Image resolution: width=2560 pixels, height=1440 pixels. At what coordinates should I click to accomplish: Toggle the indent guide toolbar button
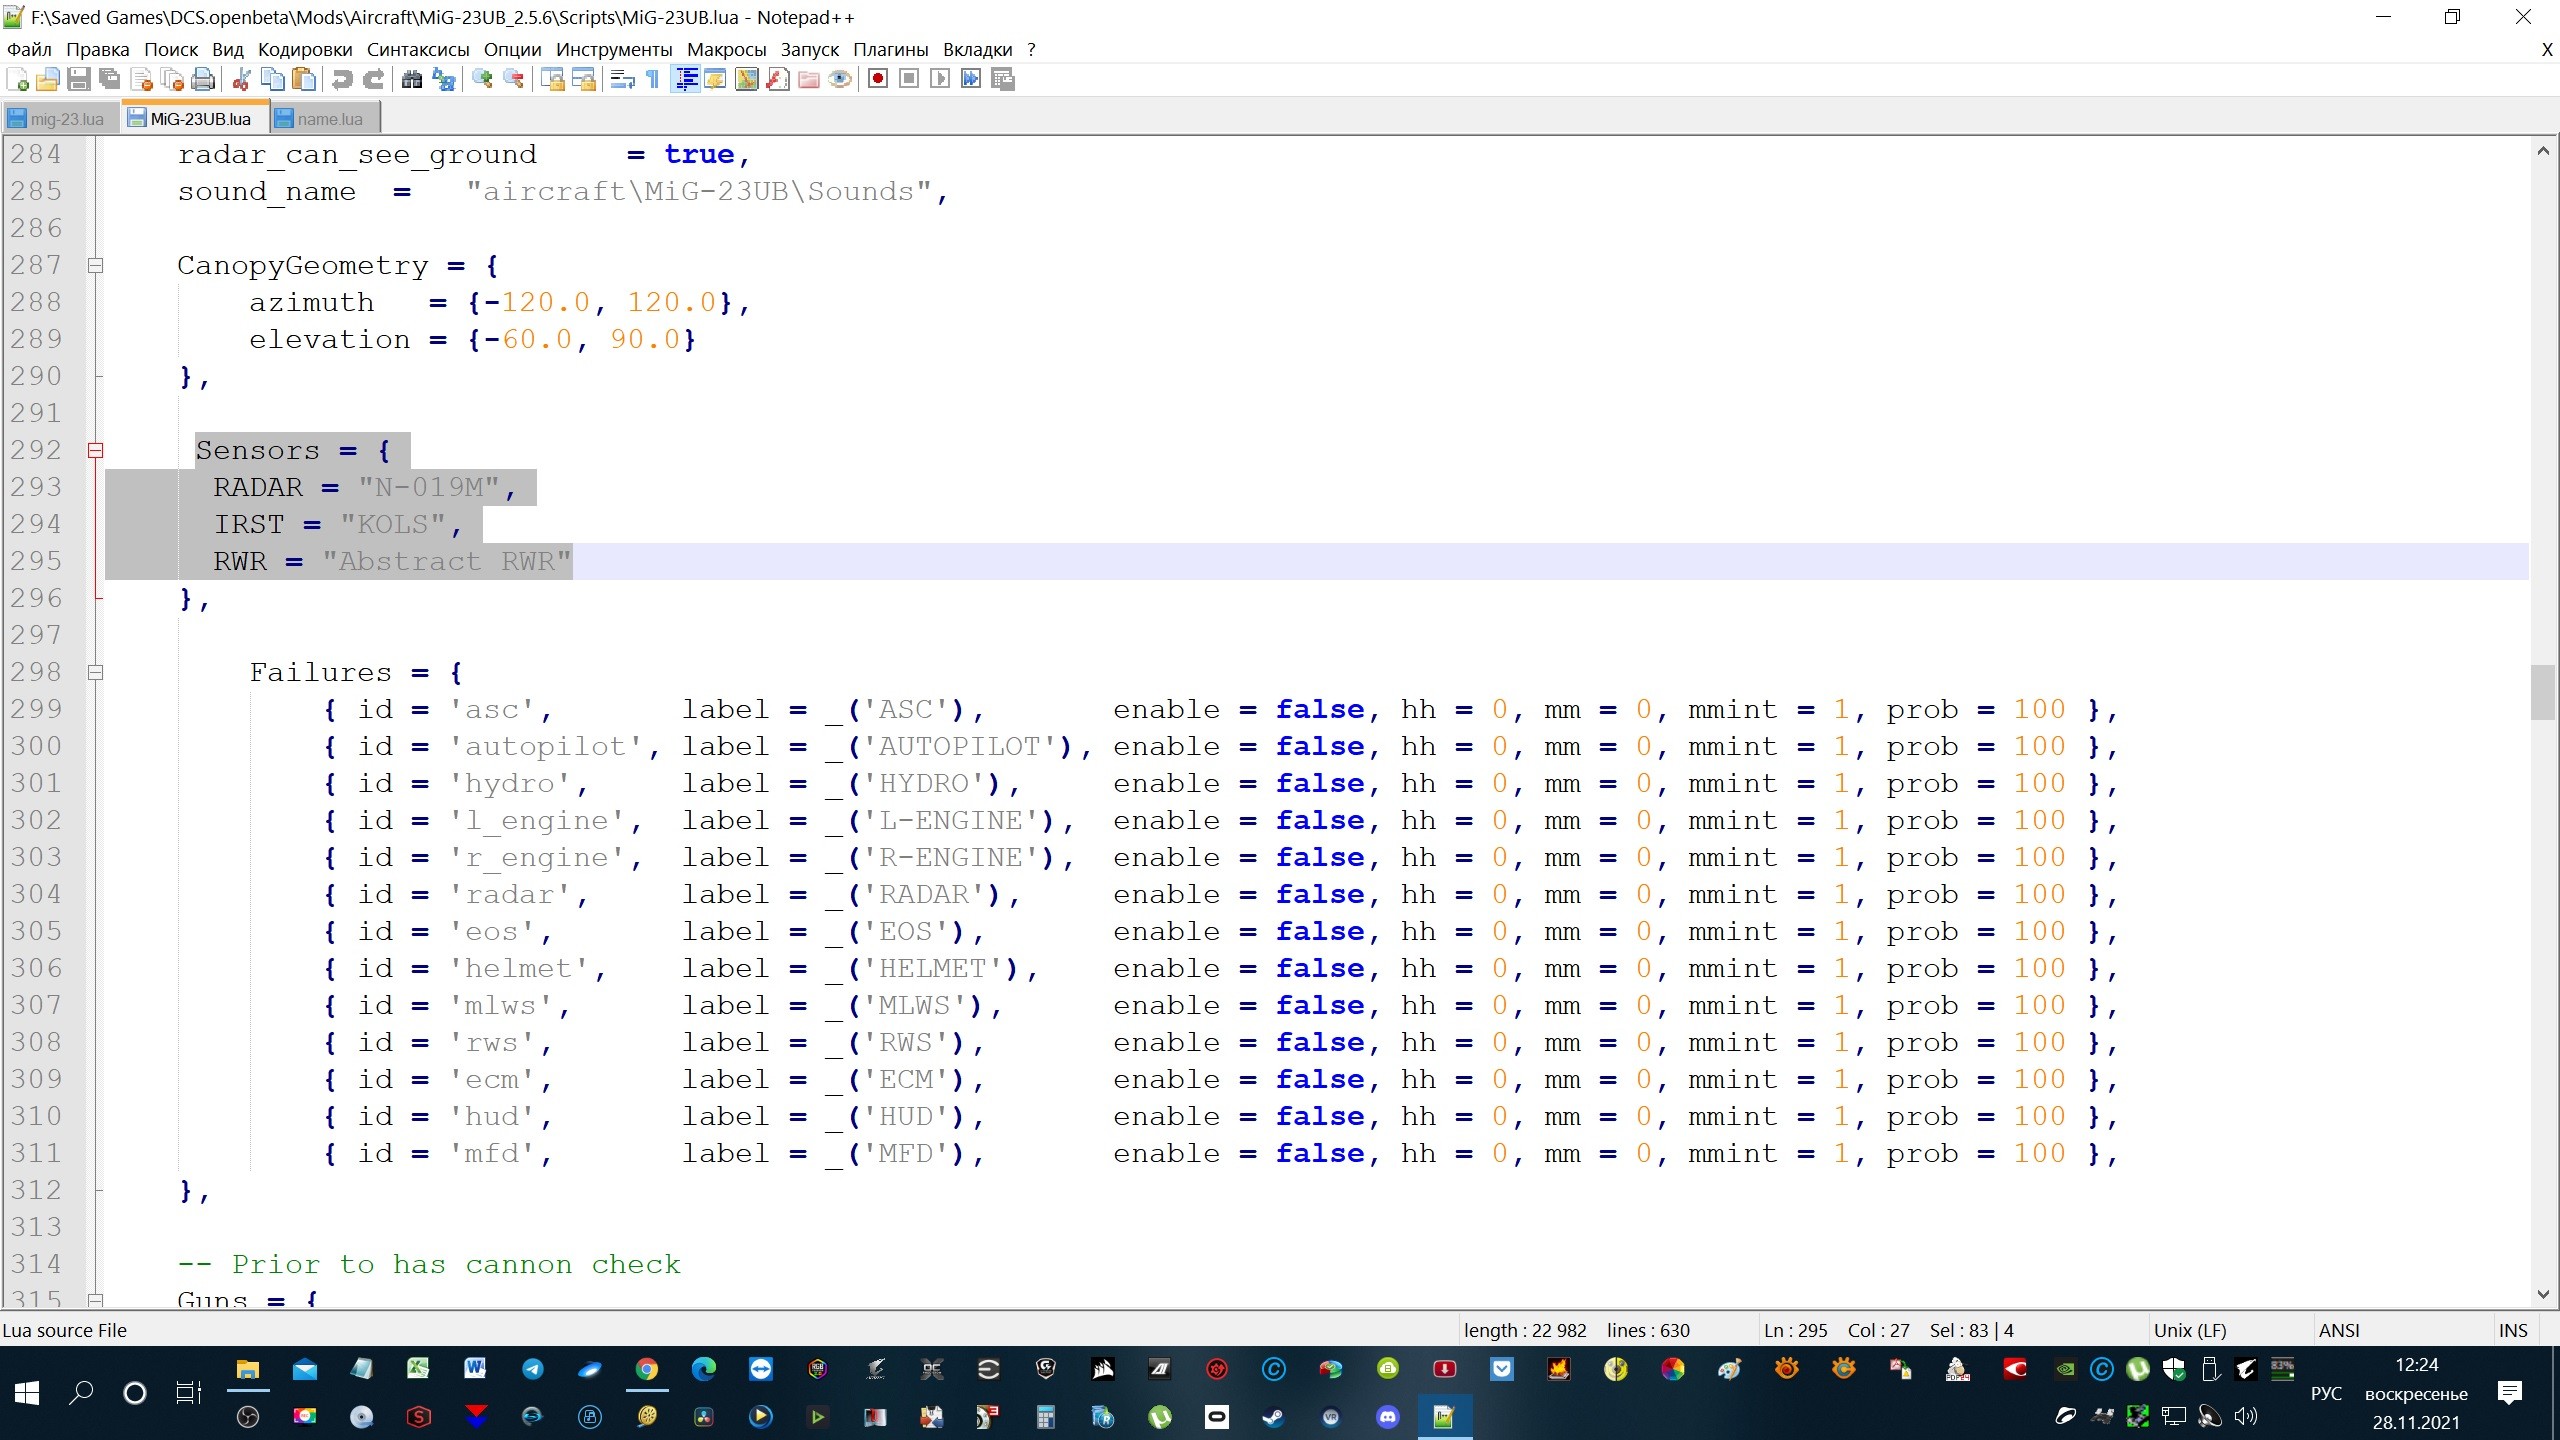(x=686, y=79)
